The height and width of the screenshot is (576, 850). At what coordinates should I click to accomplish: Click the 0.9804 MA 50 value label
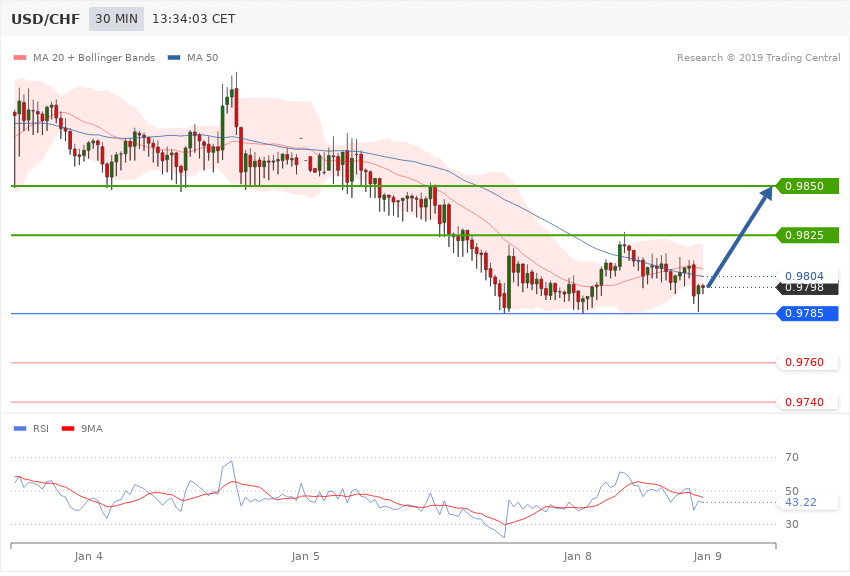(804, 276)
